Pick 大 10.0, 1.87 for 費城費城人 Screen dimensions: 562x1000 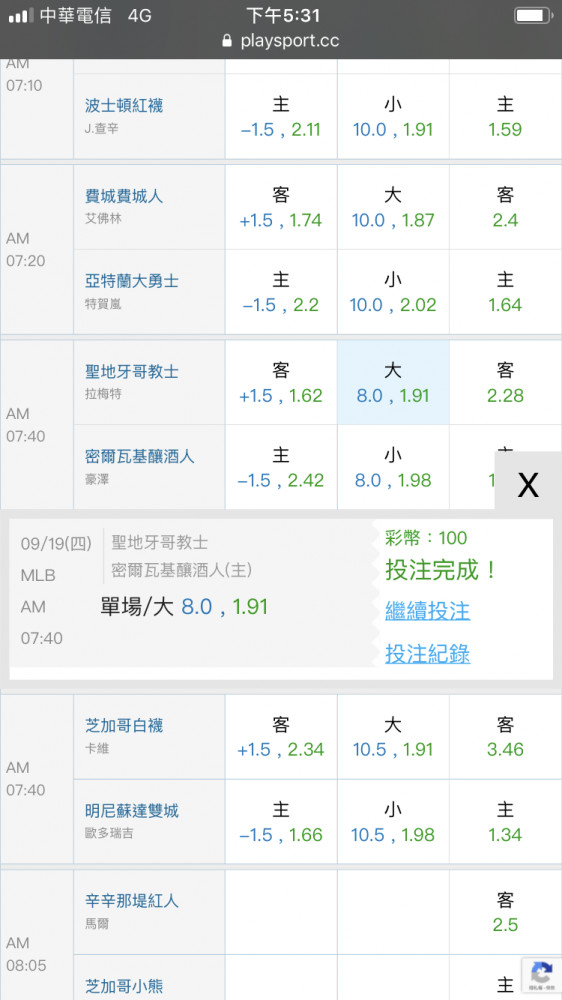coord(393,207)
